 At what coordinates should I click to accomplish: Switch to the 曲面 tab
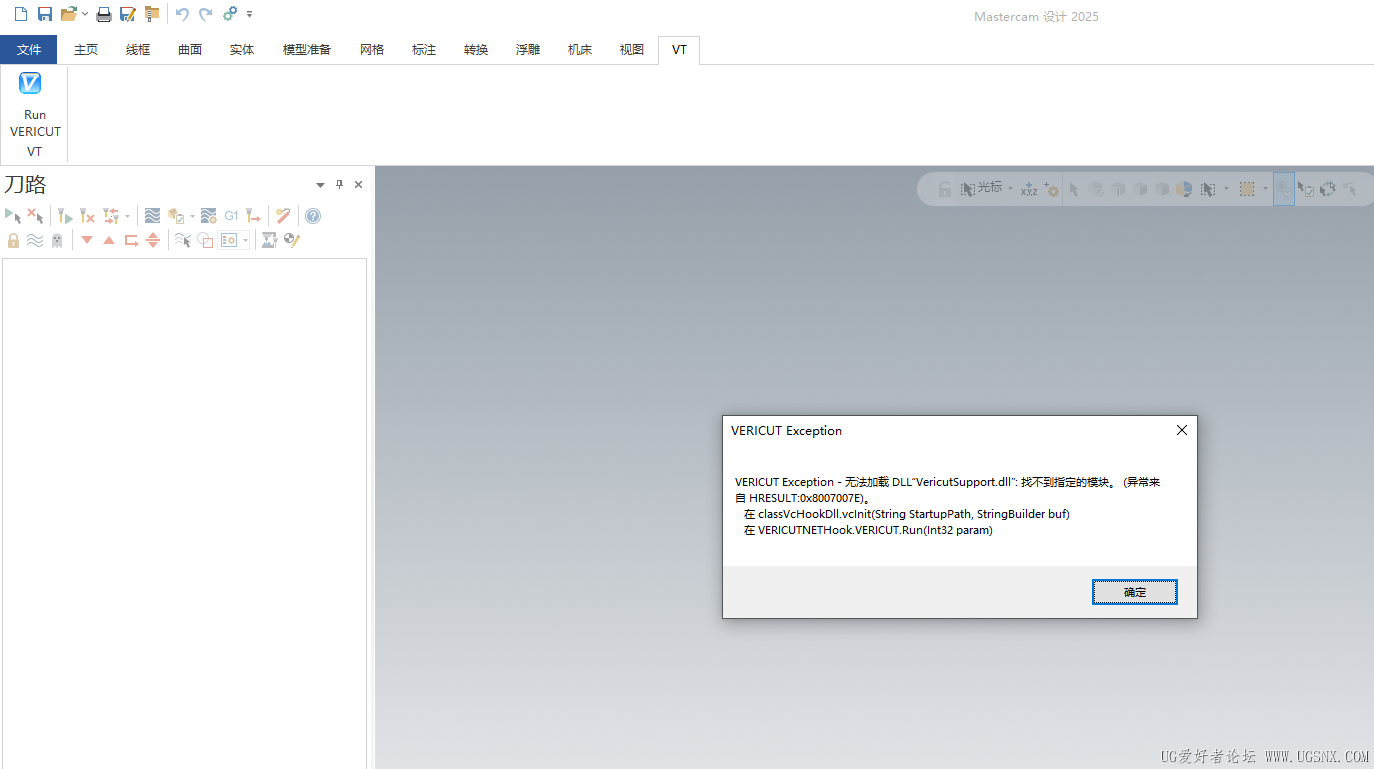[x=190, y=49]
